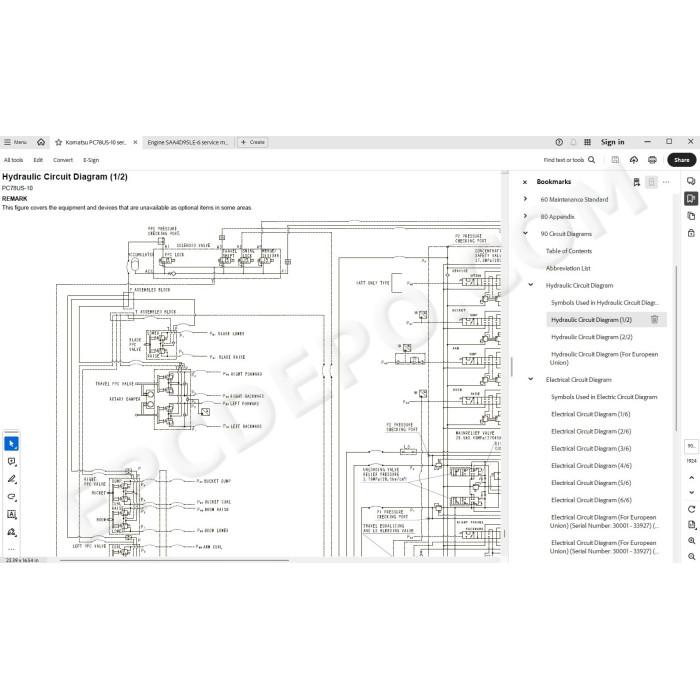Screen dimensions: 700x700
Task: Open the Abbreviation List bookmark
Action: 568,268
